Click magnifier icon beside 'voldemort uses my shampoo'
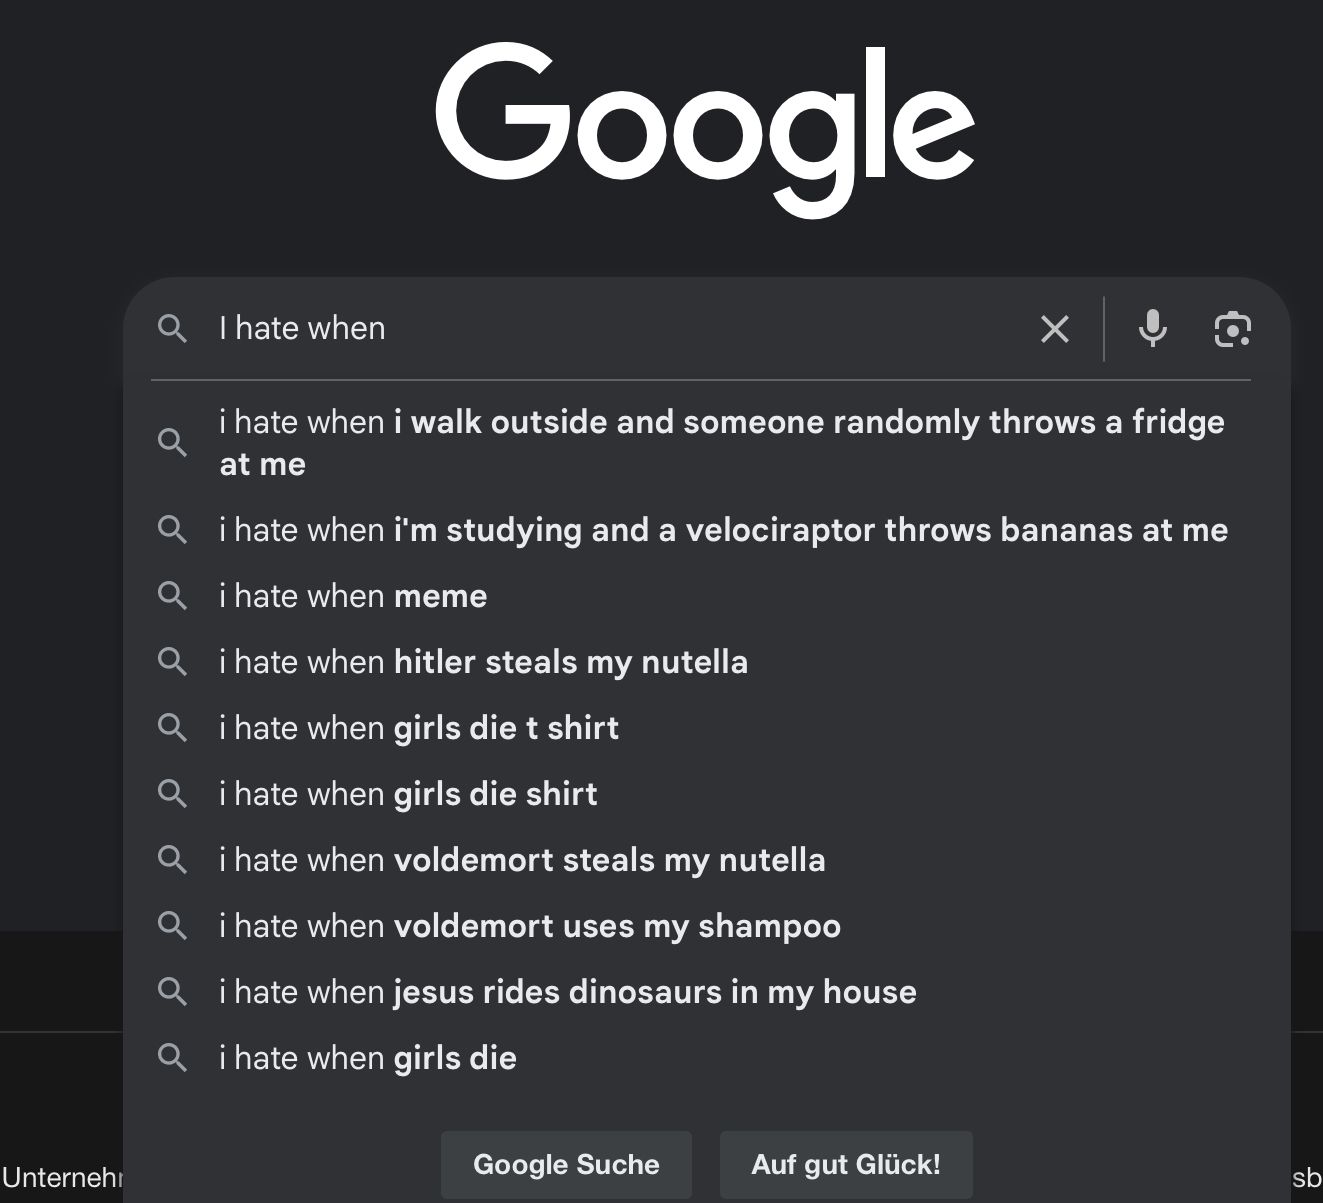 click(172, 926)
